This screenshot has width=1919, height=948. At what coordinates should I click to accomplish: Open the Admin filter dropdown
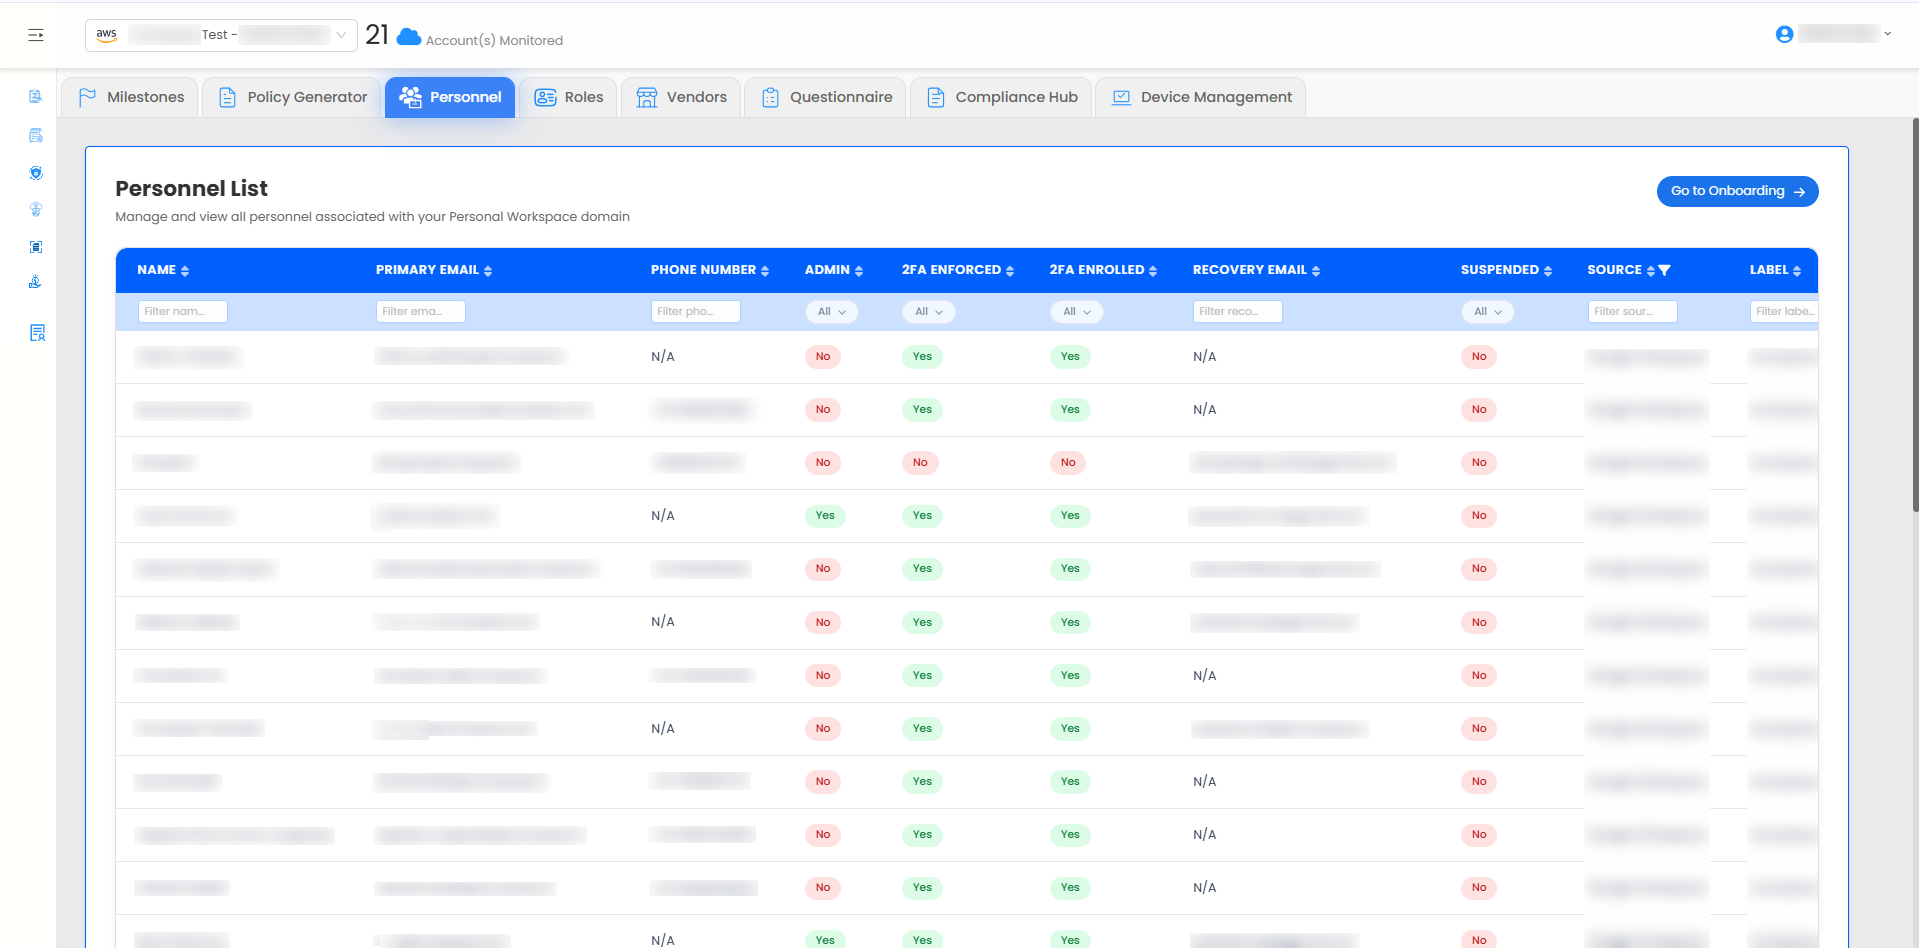tap(831, 312)
